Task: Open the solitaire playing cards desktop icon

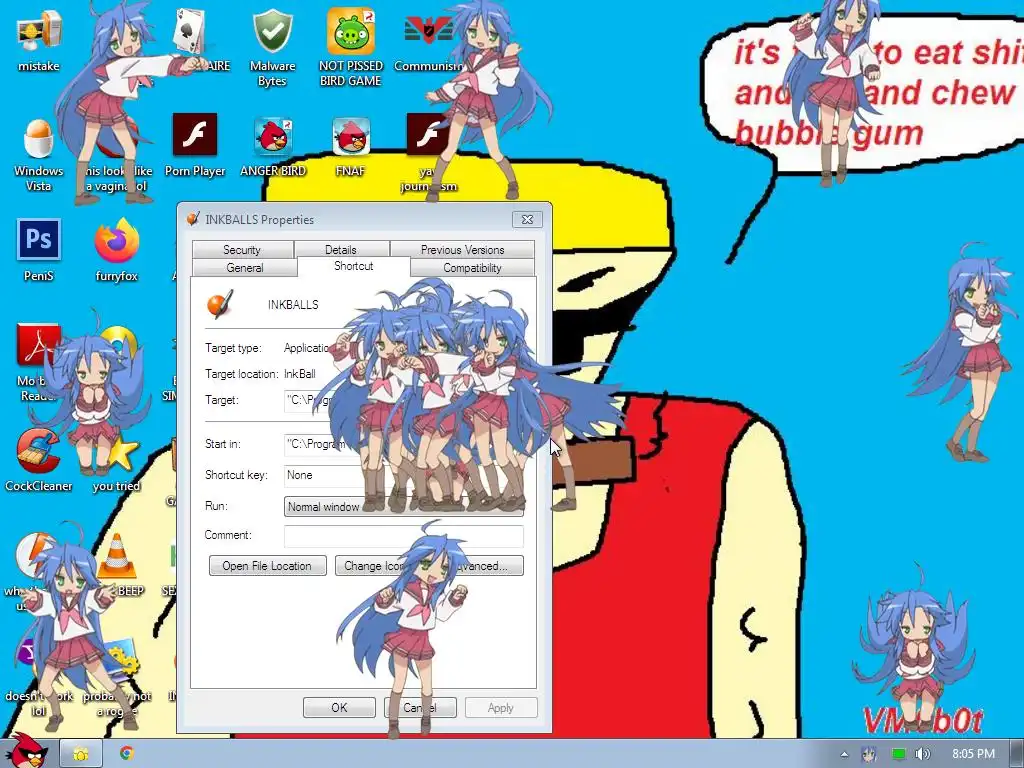Action: [191, 31]
